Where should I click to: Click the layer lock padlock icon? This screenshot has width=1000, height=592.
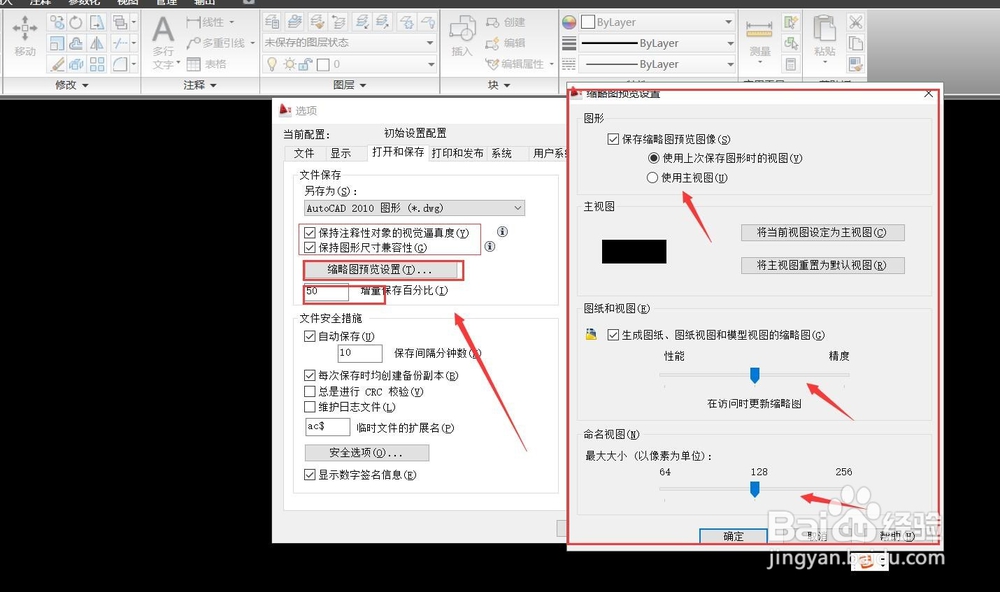pyautogui.click(x=306, y=64)
